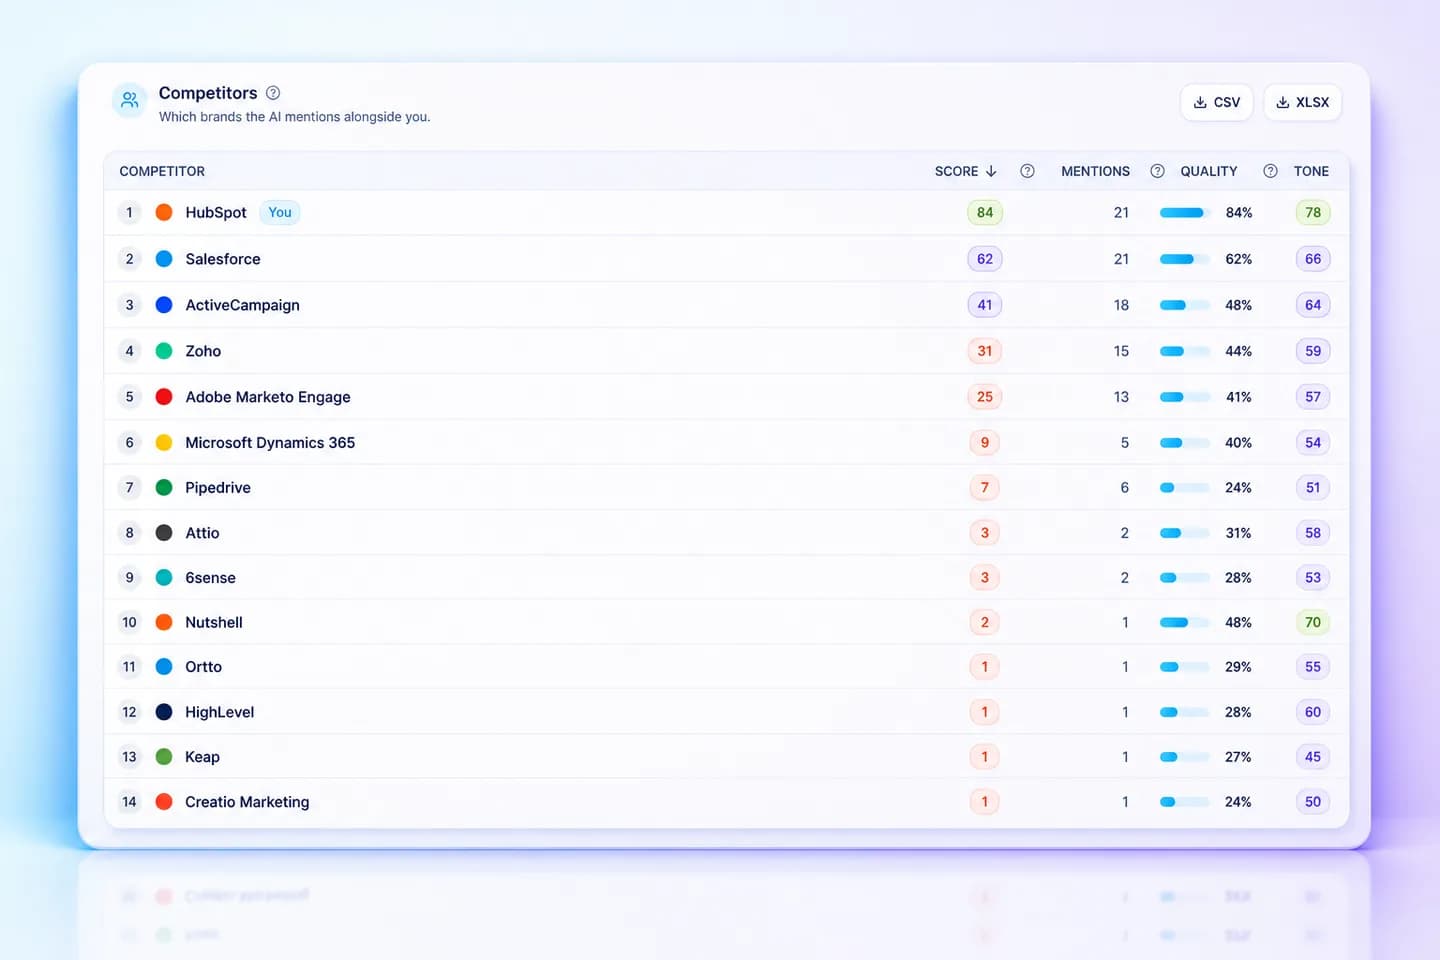
Task: Click the Microsoft Dynamics 365 yellow dot
Action: tap(164, 442)
